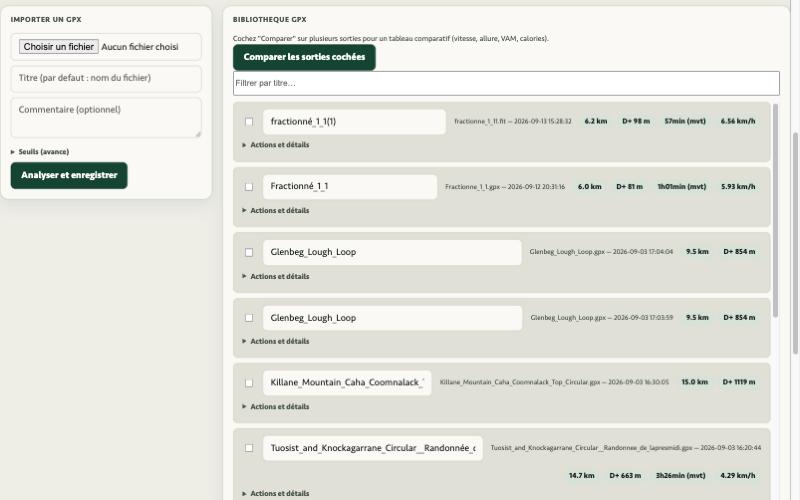Expand the Seuils (avancé) section
800x500 pixels.
40,152
